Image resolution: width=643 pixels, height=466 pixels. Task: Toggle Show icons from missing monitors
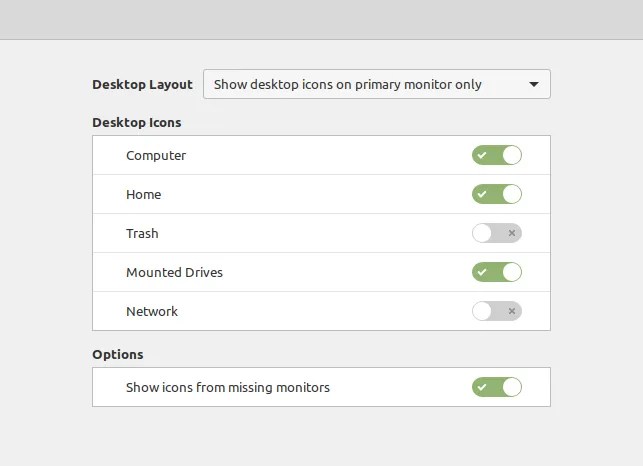(497, 387)
